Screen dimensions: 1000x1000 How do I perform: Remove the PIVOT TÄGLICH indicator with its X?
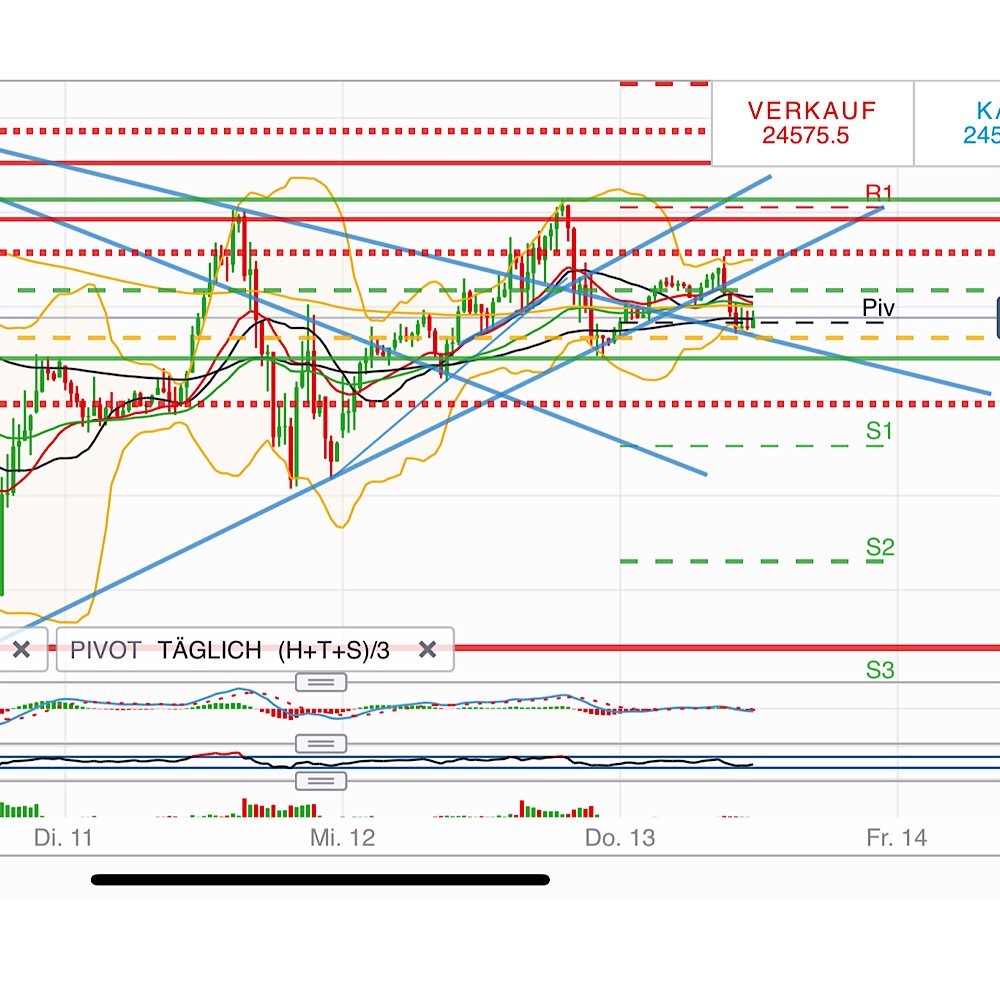[x=427, y=650]
